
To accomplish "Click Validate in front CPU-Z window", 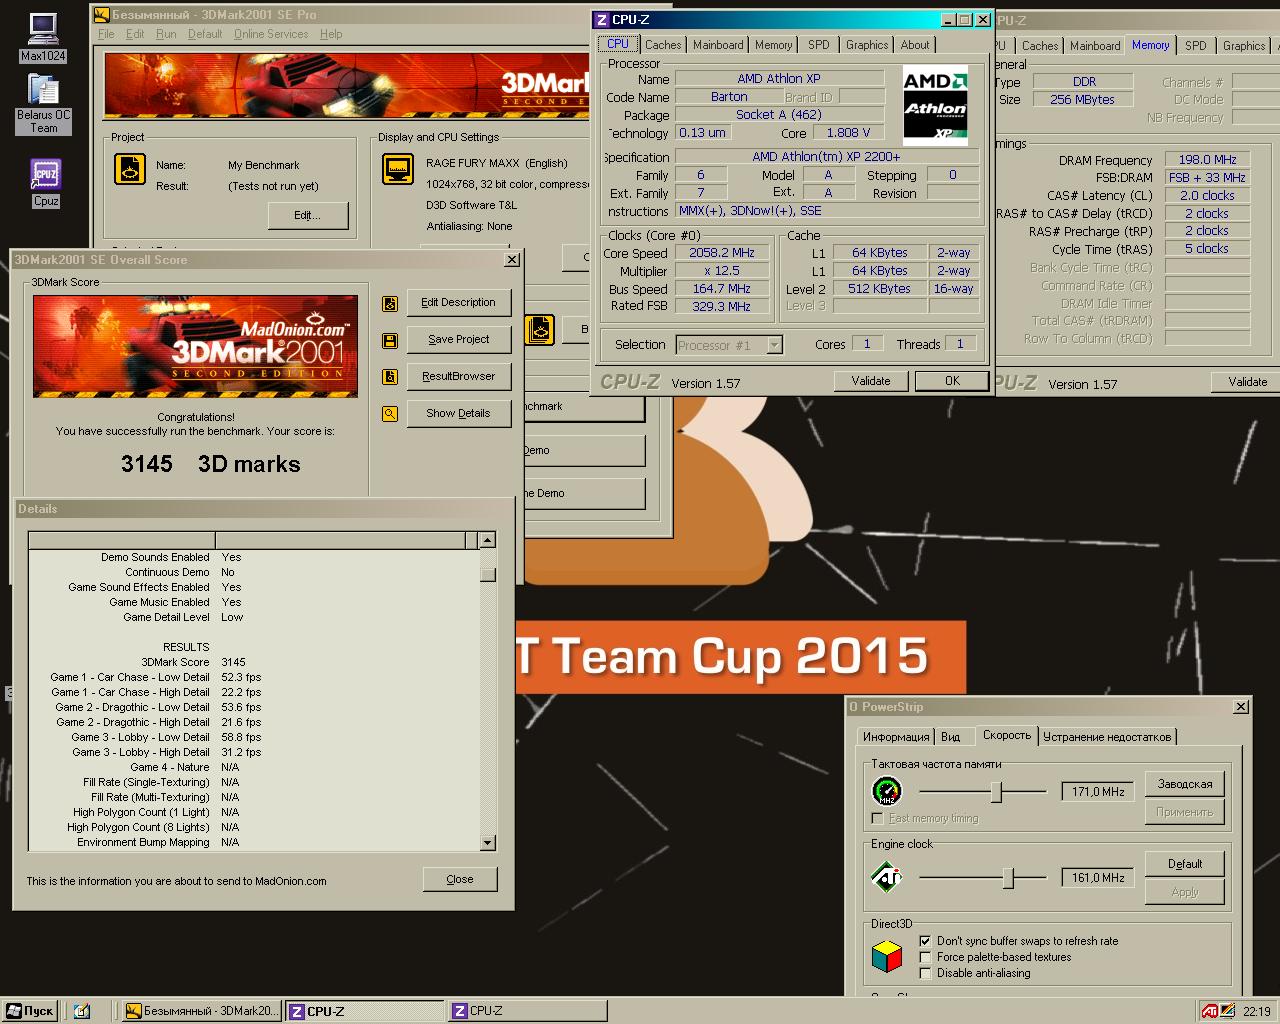I will click(871, 381).
